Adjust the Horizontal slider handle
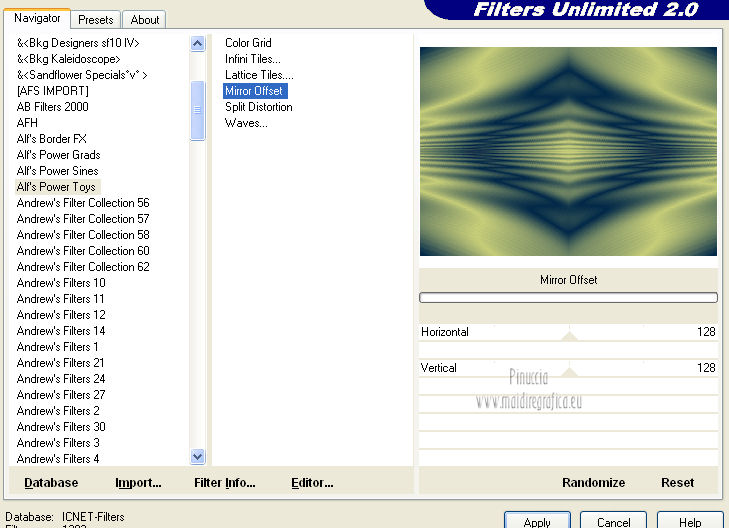 [x=569, y=335]
